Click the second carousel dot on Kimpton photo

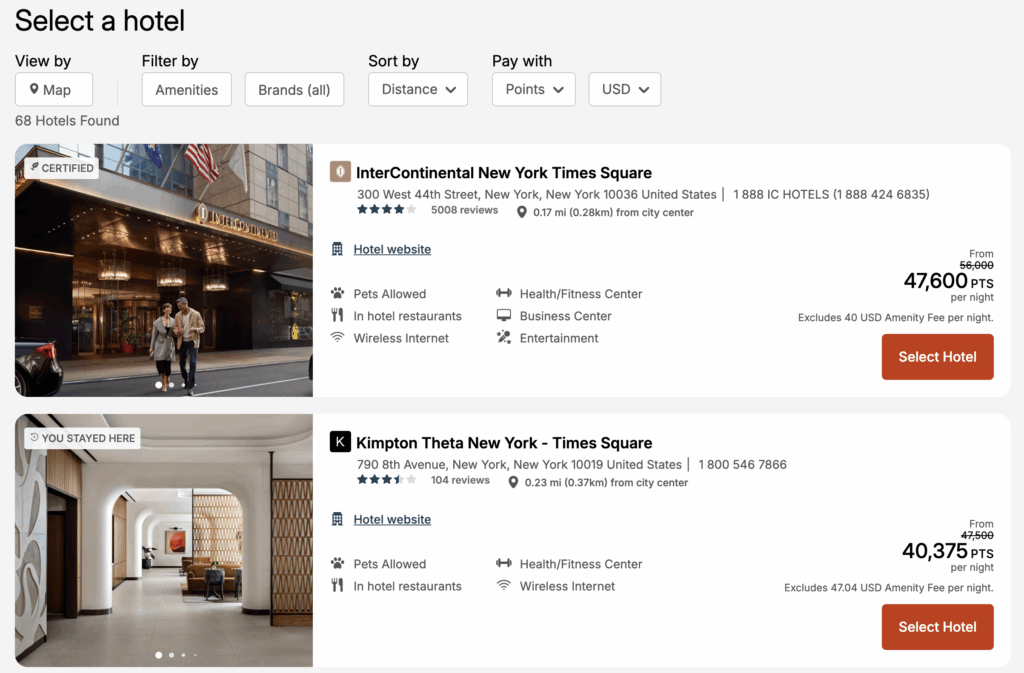(x=170, y=655)
